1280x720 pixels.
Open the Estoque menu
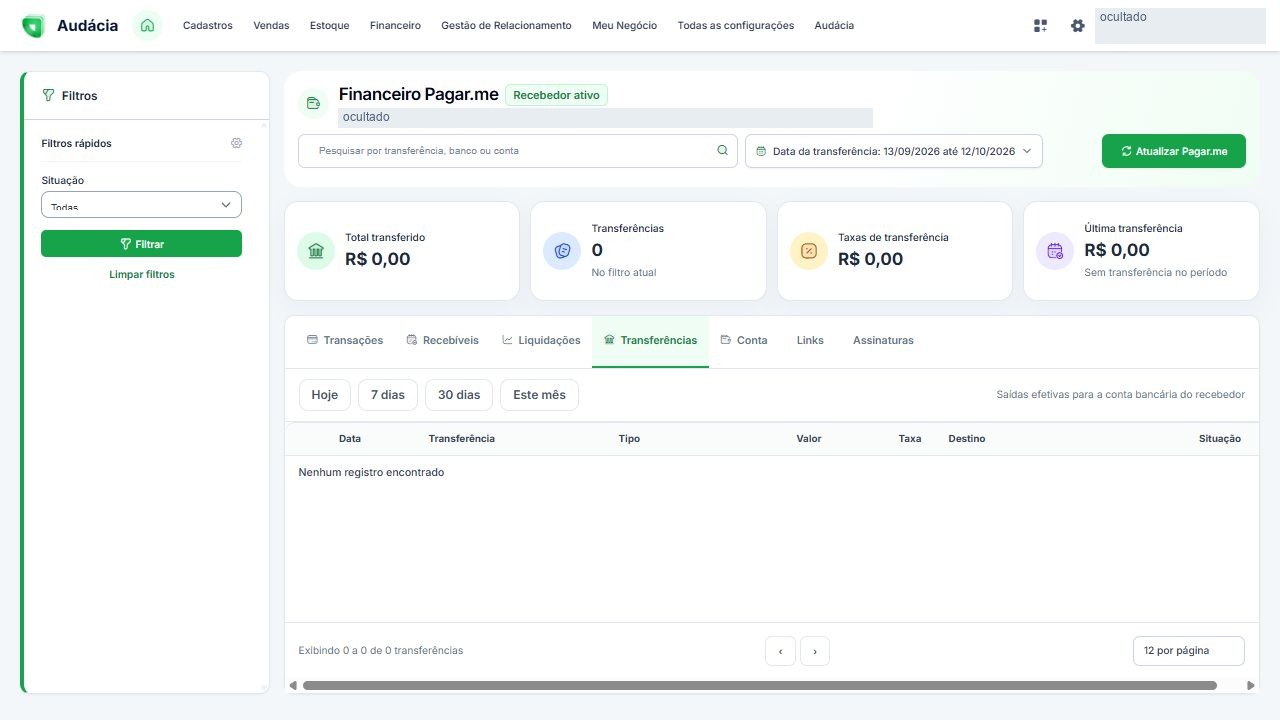point(330,26)
